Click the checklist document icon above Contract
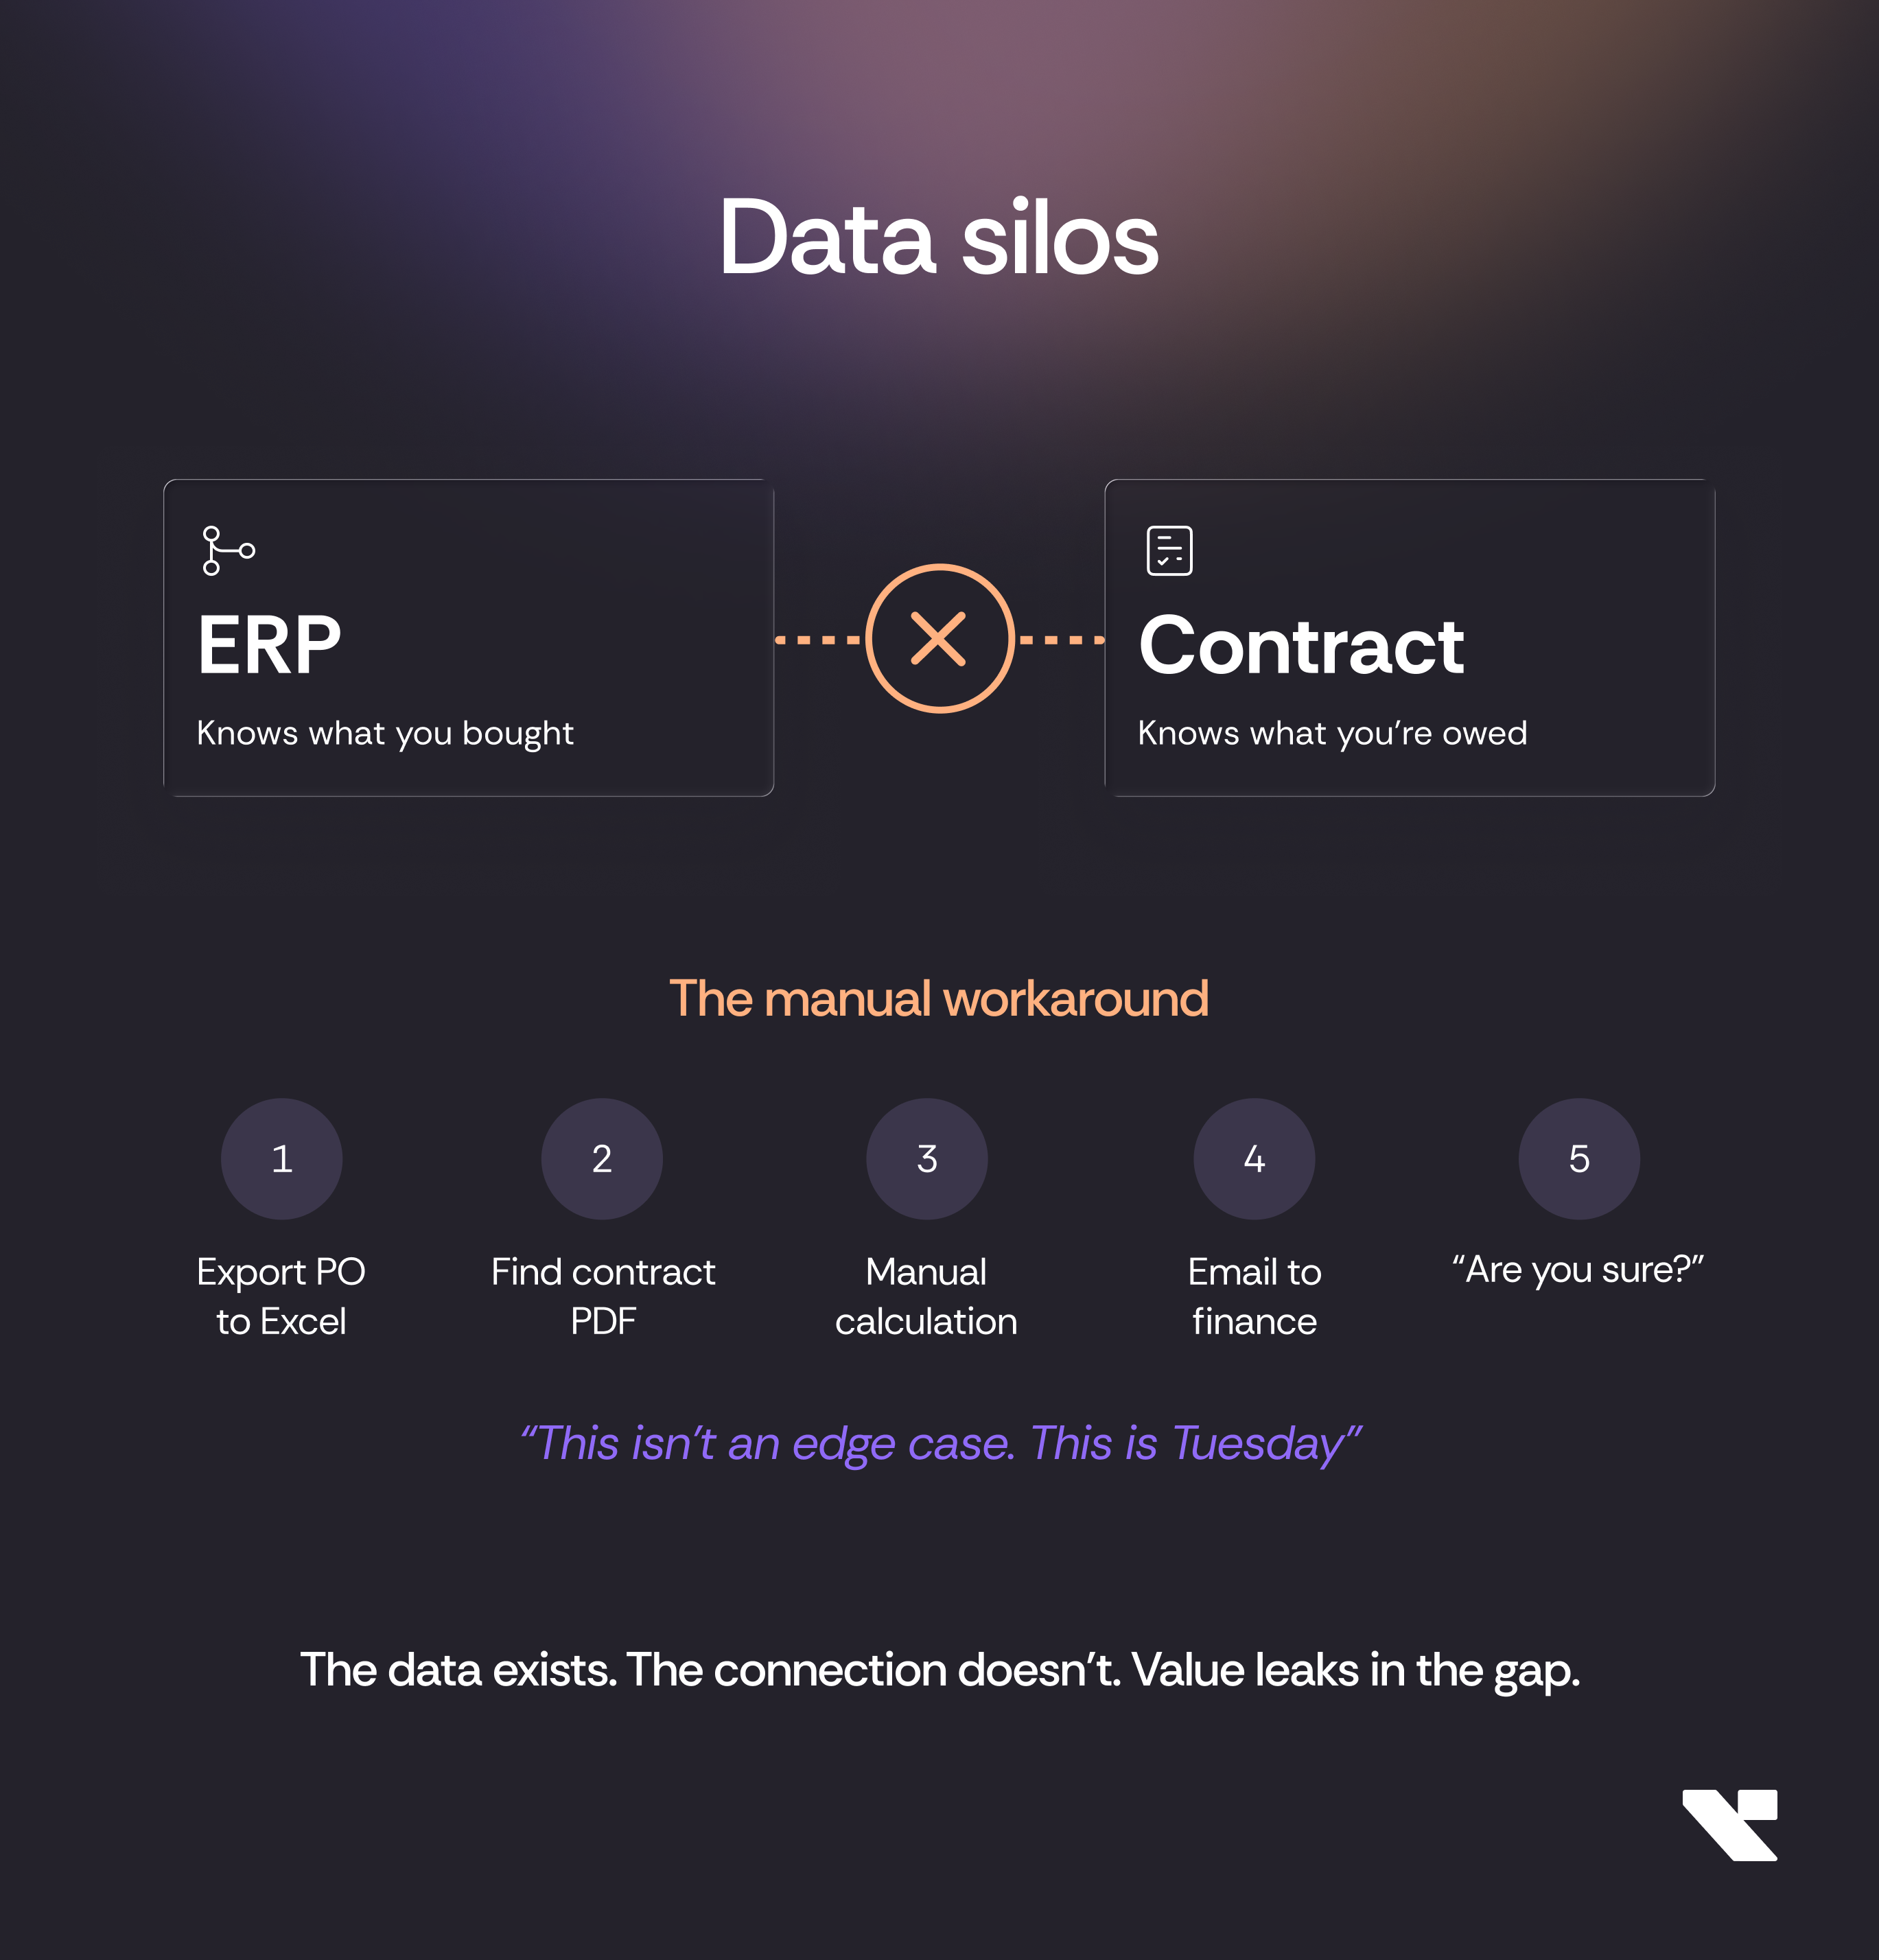1879x1960 pixels. 1169,550
